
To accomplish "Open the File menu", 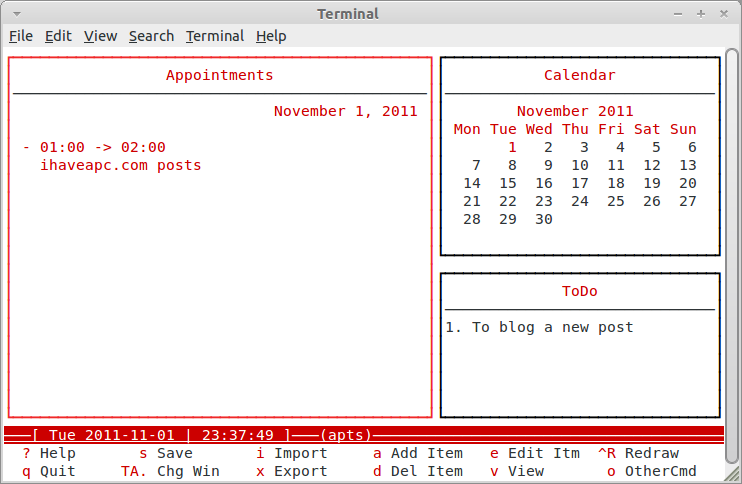I will [21, 36].
